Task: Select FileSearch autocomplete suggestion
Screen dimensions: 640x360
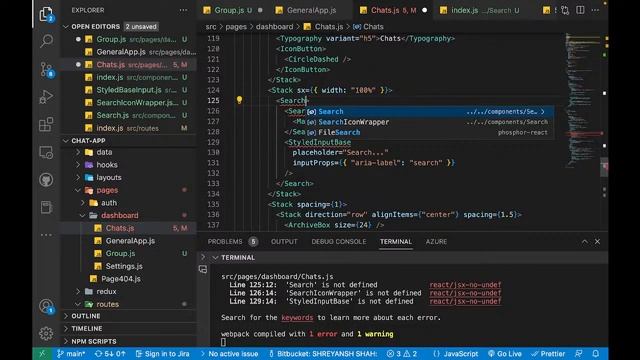Action: 429,132
